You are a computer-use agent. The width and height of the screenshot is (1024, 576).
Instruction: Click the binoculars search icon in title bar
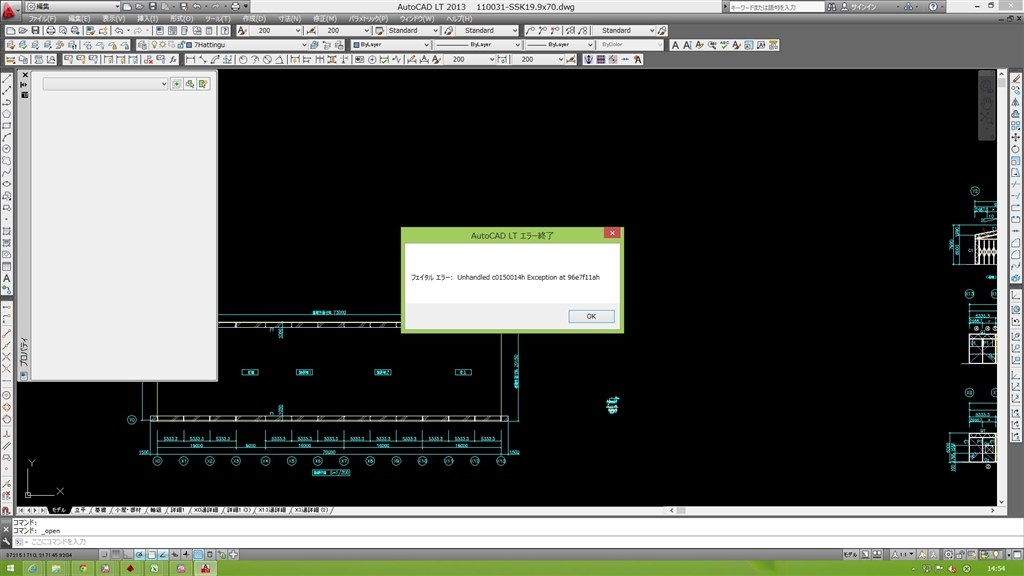(x=831, y=7)
